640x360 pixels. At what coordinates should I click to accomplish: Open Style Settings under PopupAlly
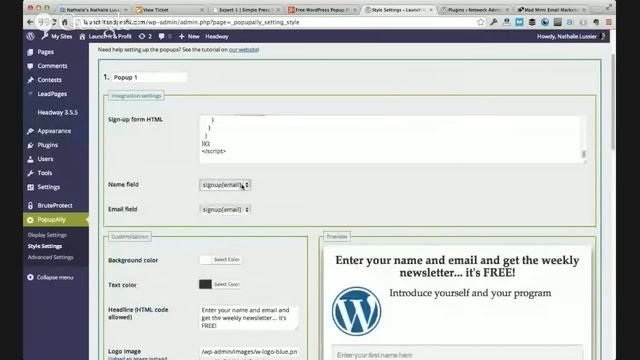[x=44, y=246]
